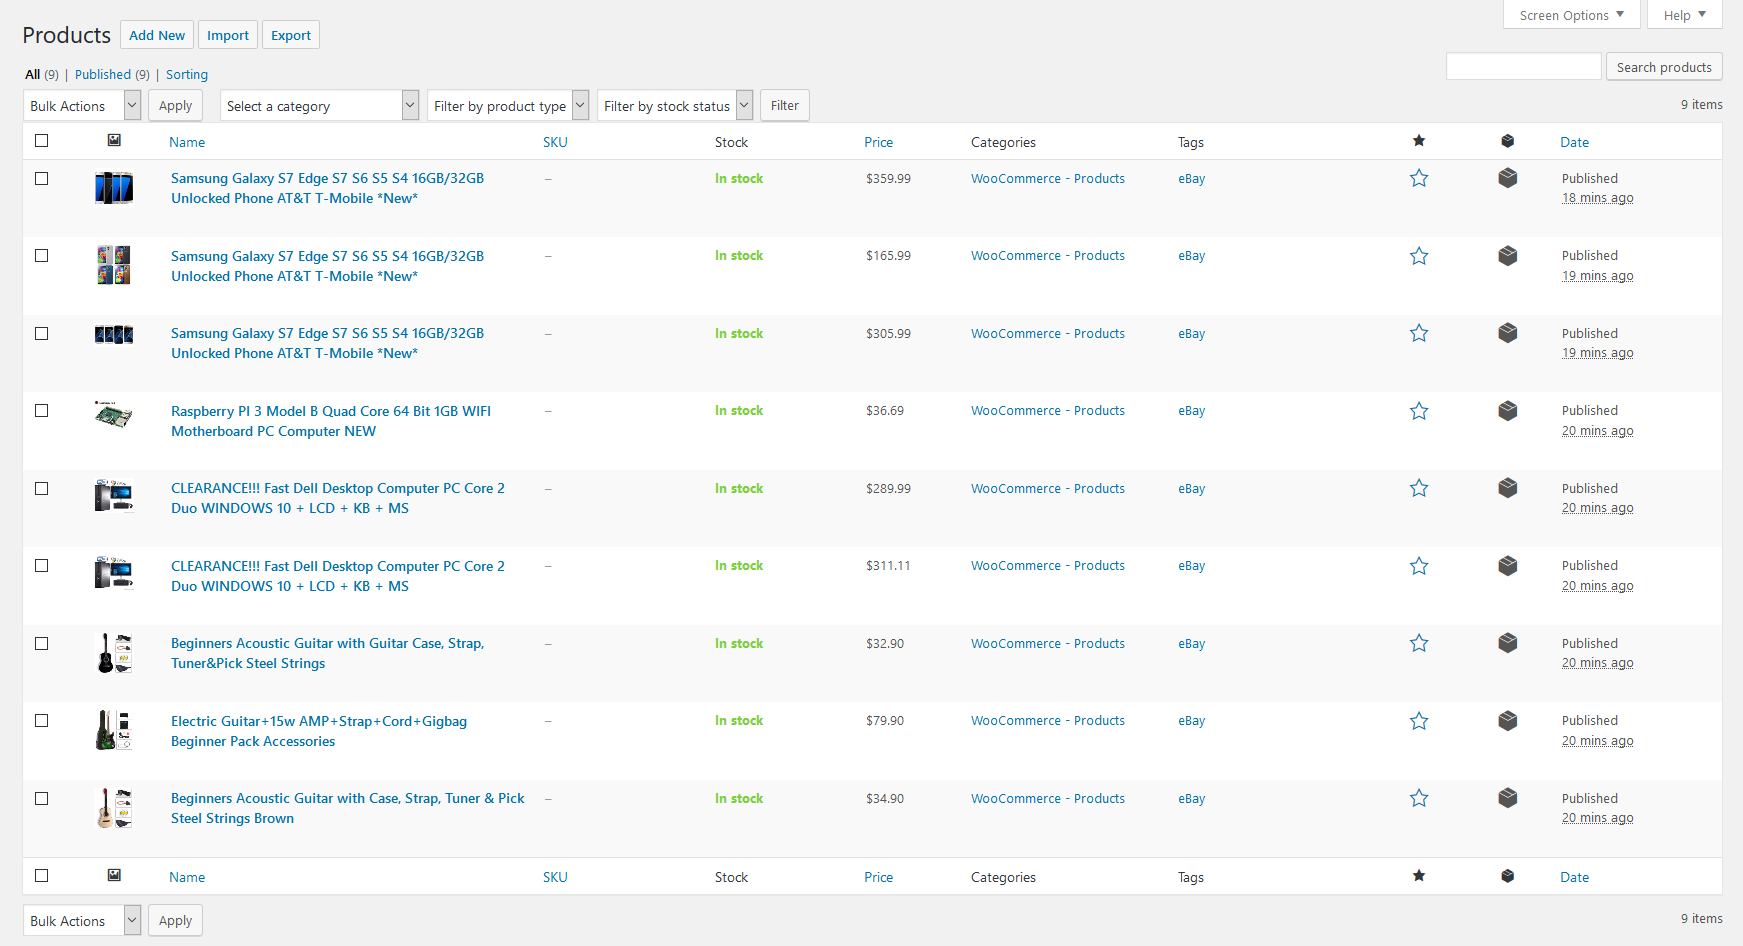Image resolution: width=1743 pixels, height=946 pixels.
Task: Toggle featured star for the $34.90 Brown Guitar
Action: pos(1418,798)
